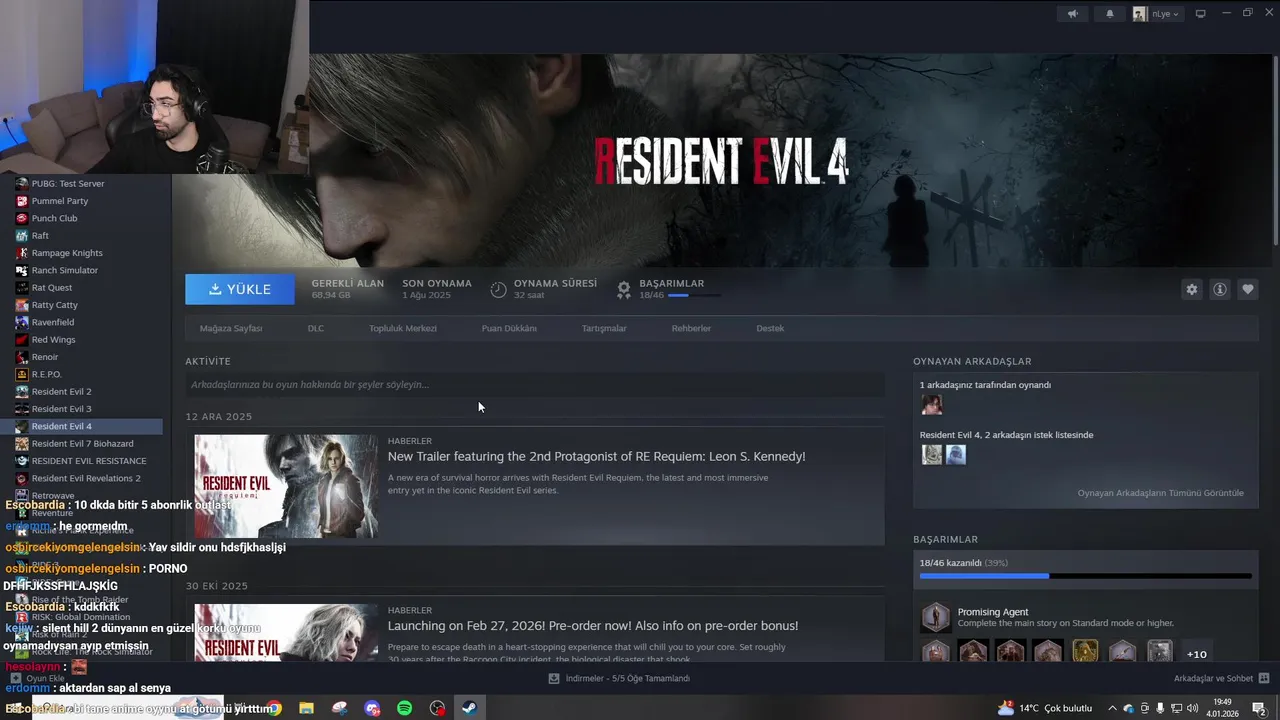1280x720 pixels.
Task: Open the Steam announcements megaphone icon
Action: pos(1073,14)
